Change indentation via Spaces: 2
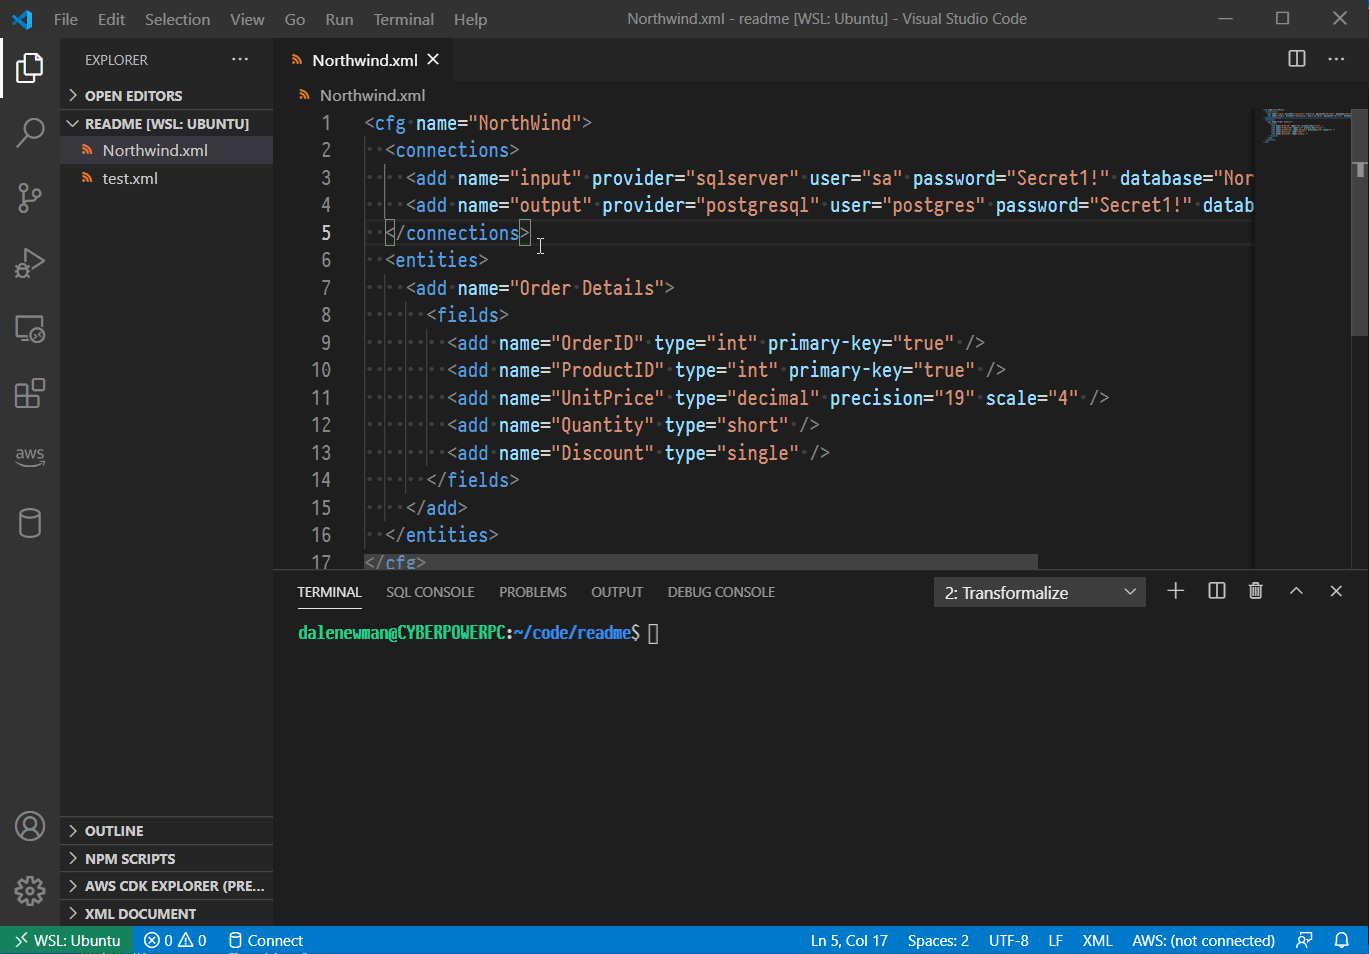The image size is (1369, 954). pyautogui.click(x=938, y=940)
